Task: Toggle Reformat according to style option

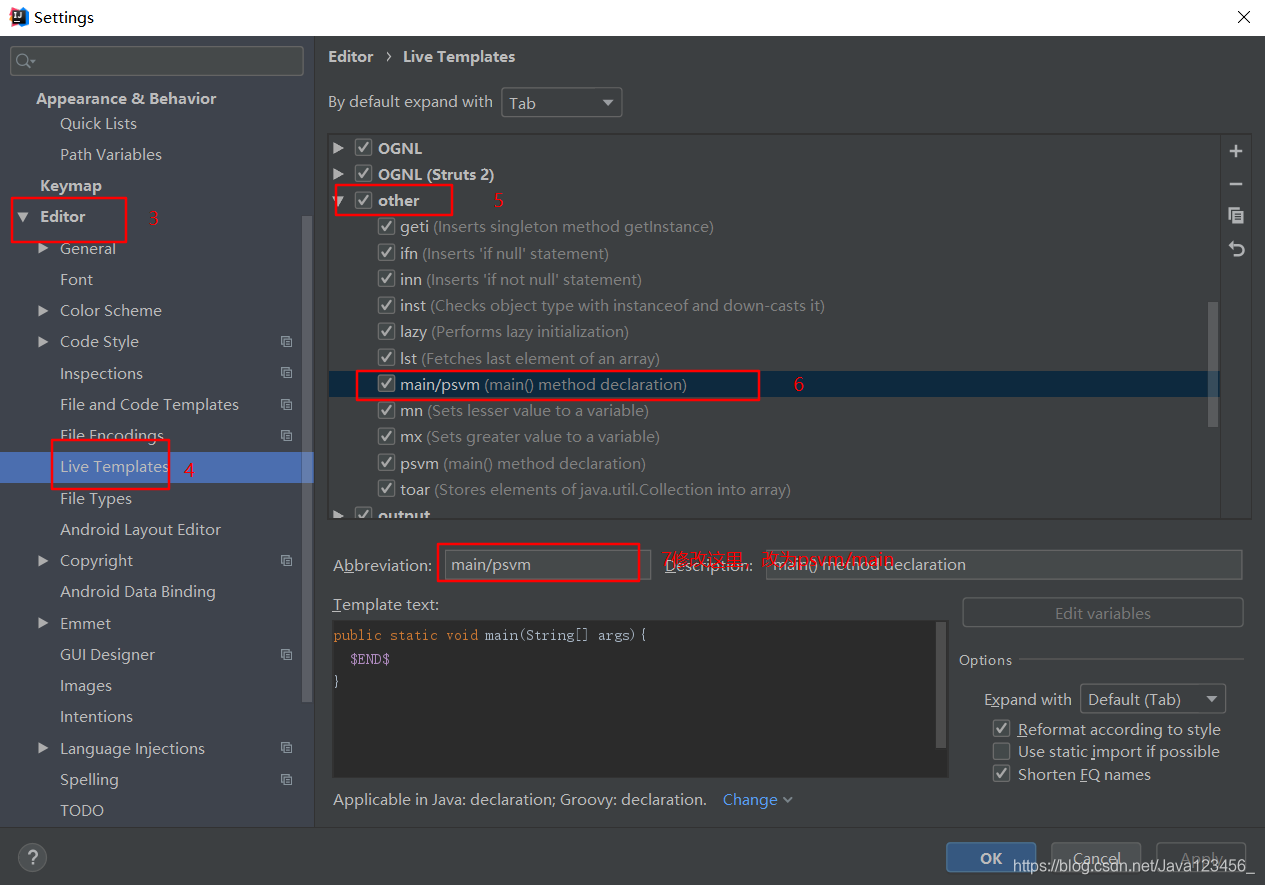Action: click(1001, 729)
